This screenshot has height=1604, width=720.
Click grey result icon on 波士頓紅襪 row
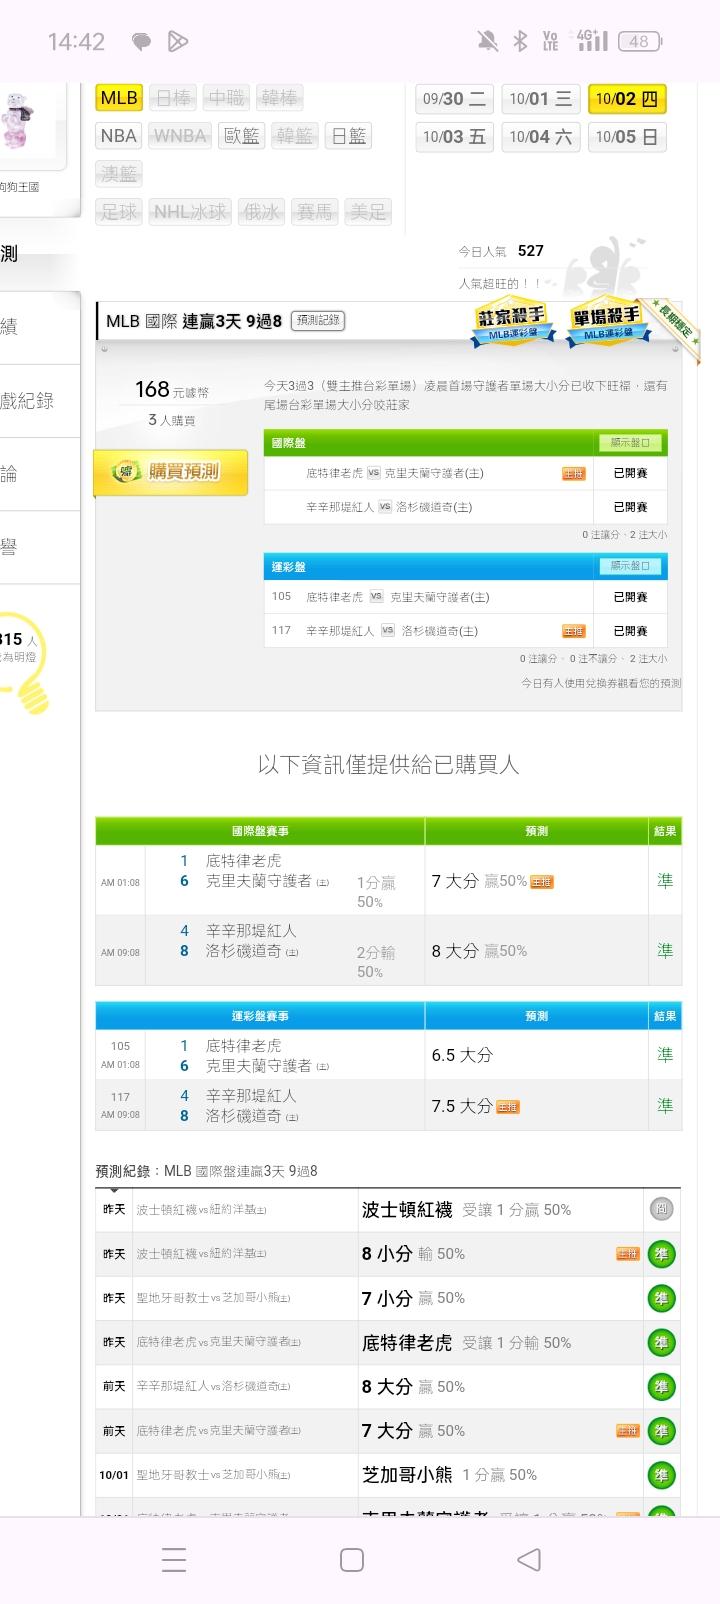(x=660, y=1209)
